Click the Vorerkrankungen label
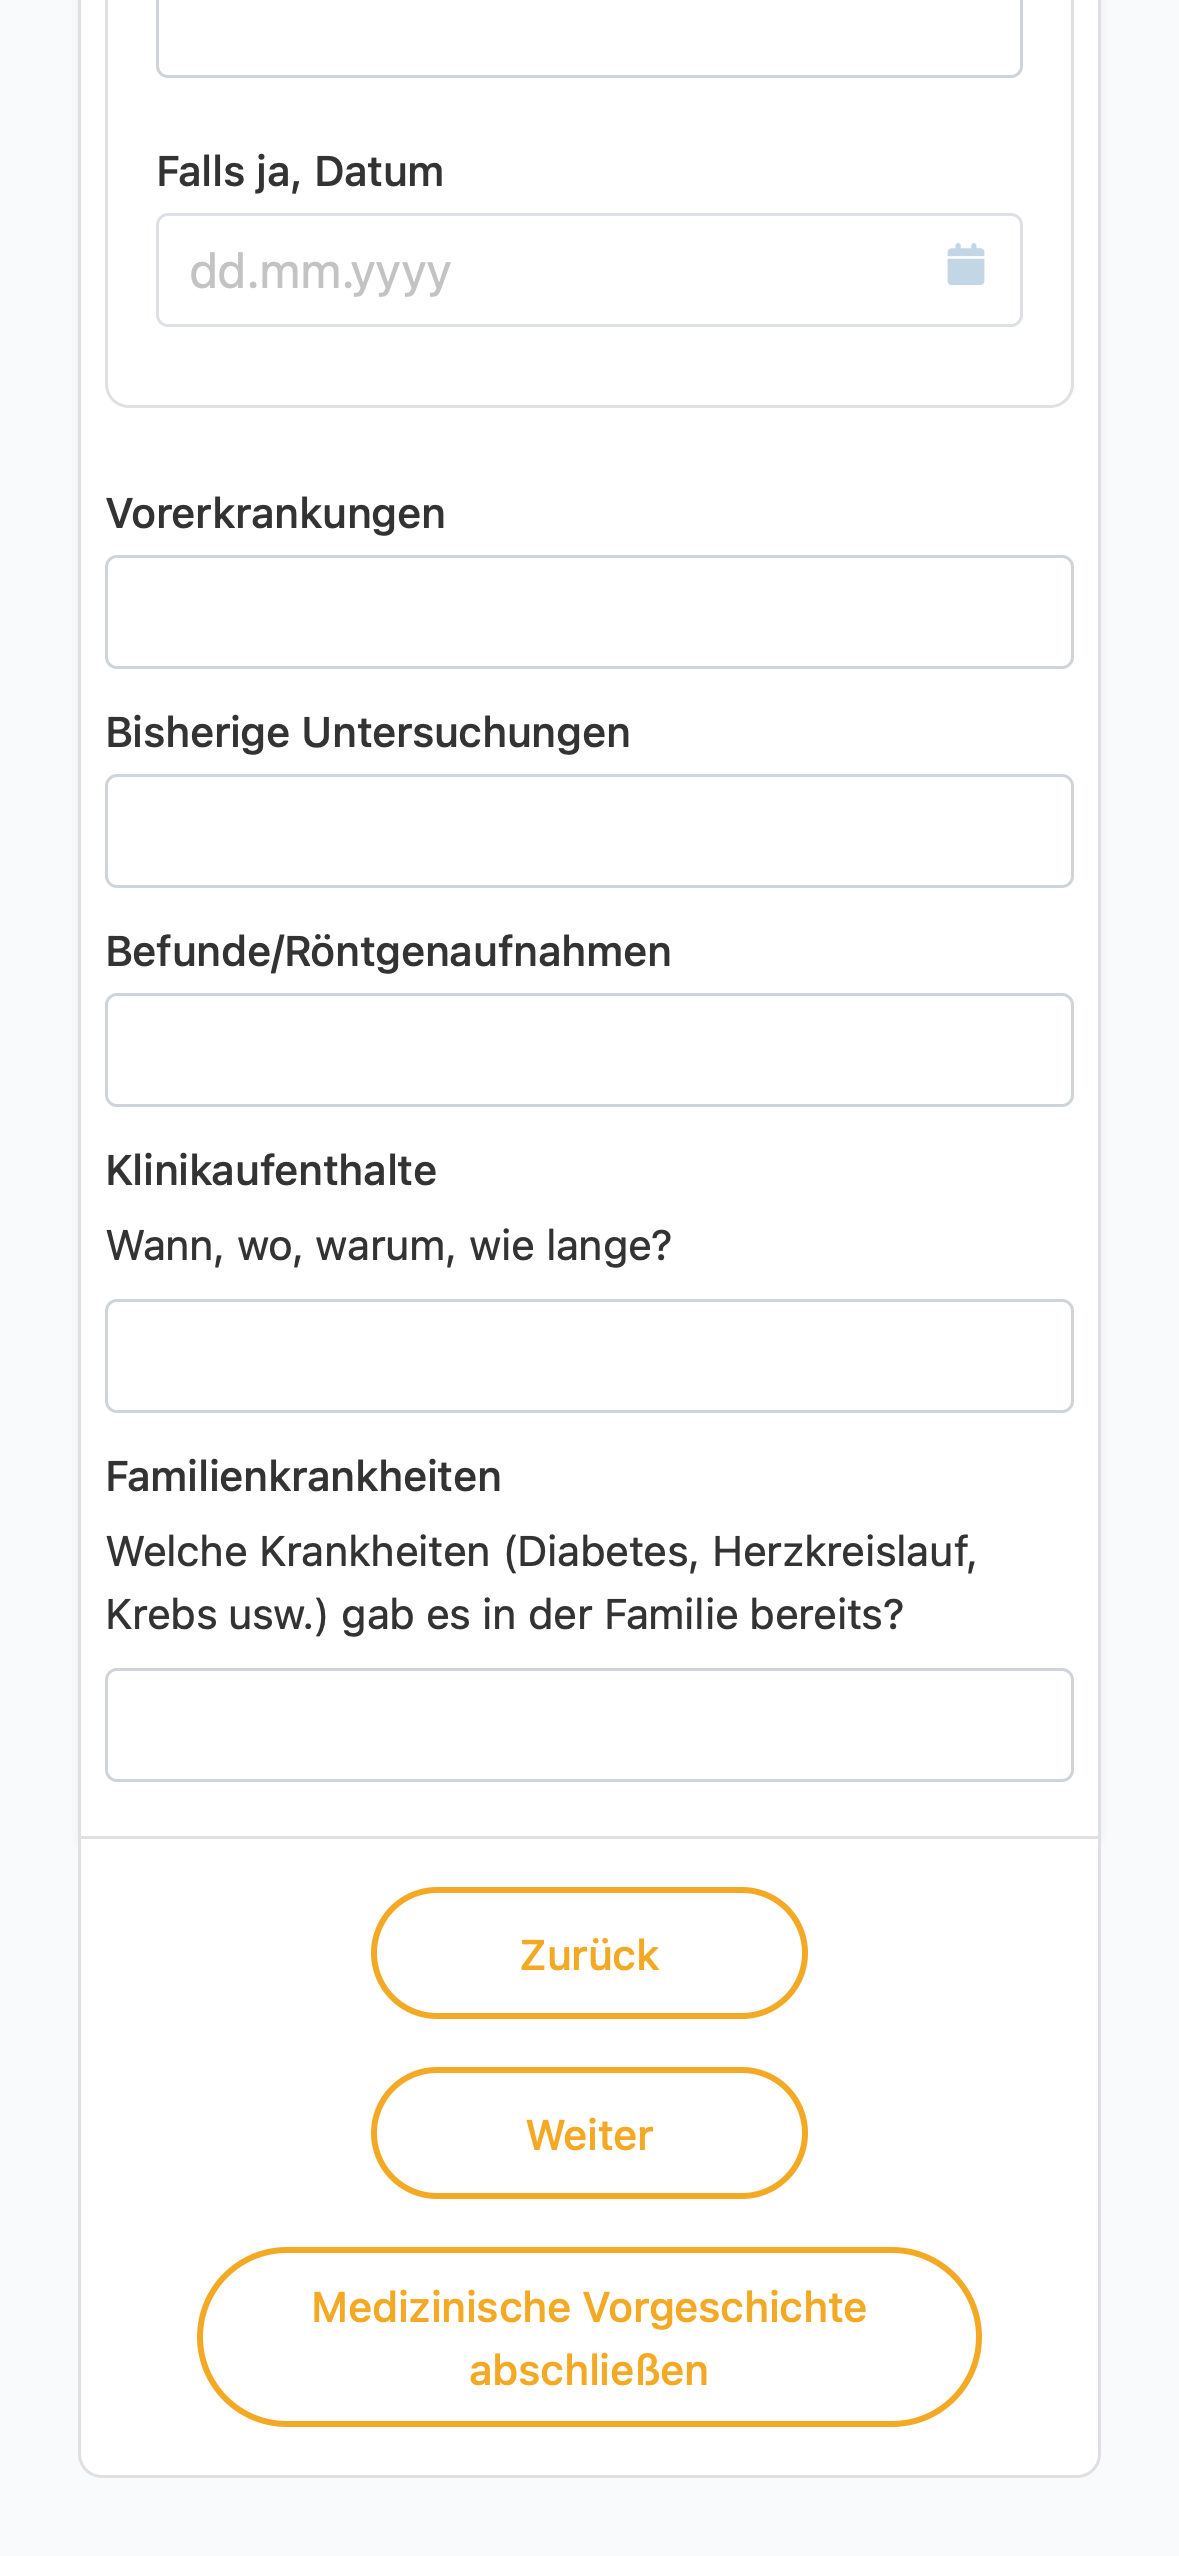 (276, 514)
